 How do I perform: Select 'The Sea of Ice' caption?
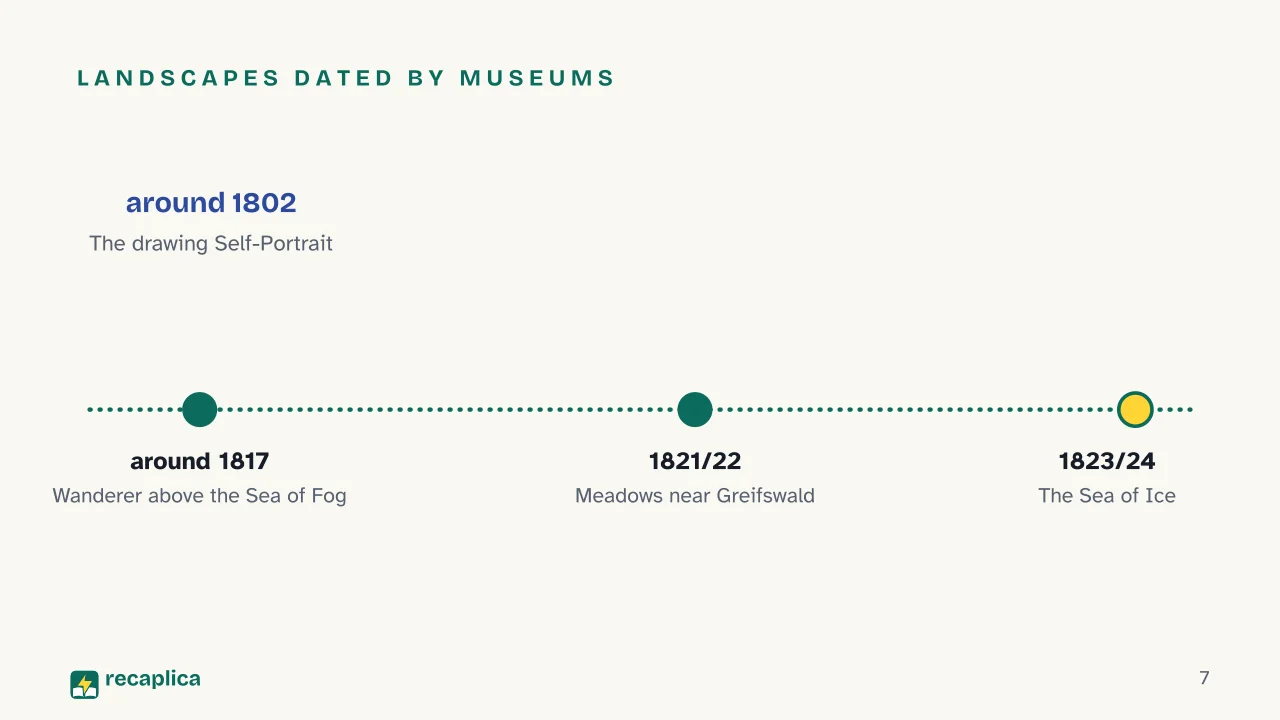point(1107,495)
